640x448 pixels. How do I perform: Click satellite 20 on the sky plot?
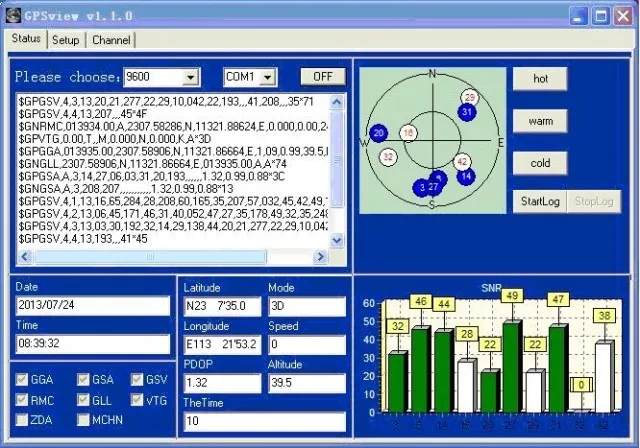(378, 133)
